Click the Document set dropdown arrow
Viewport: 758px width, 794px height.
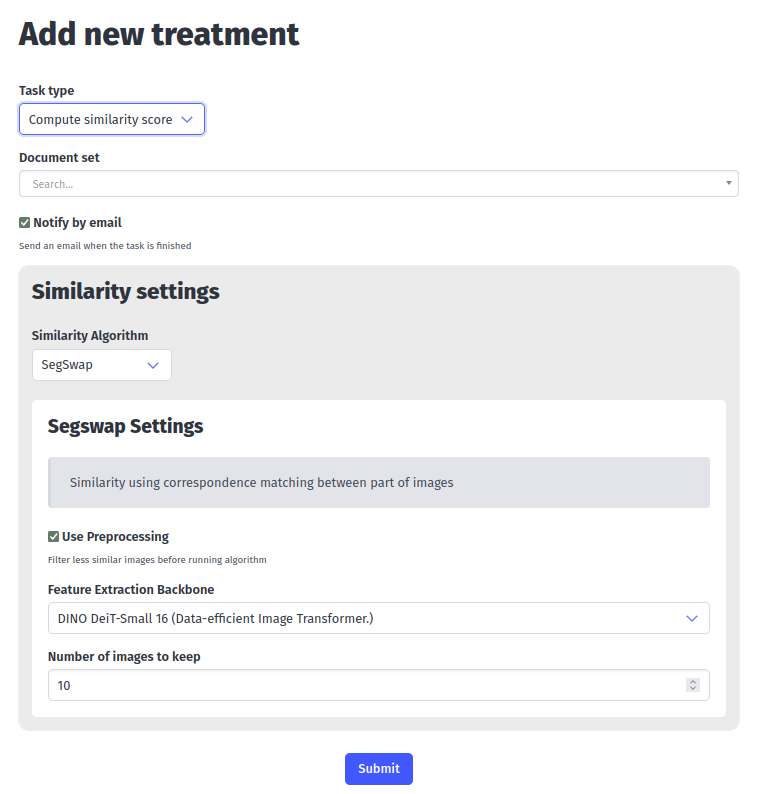pos(728,184)
